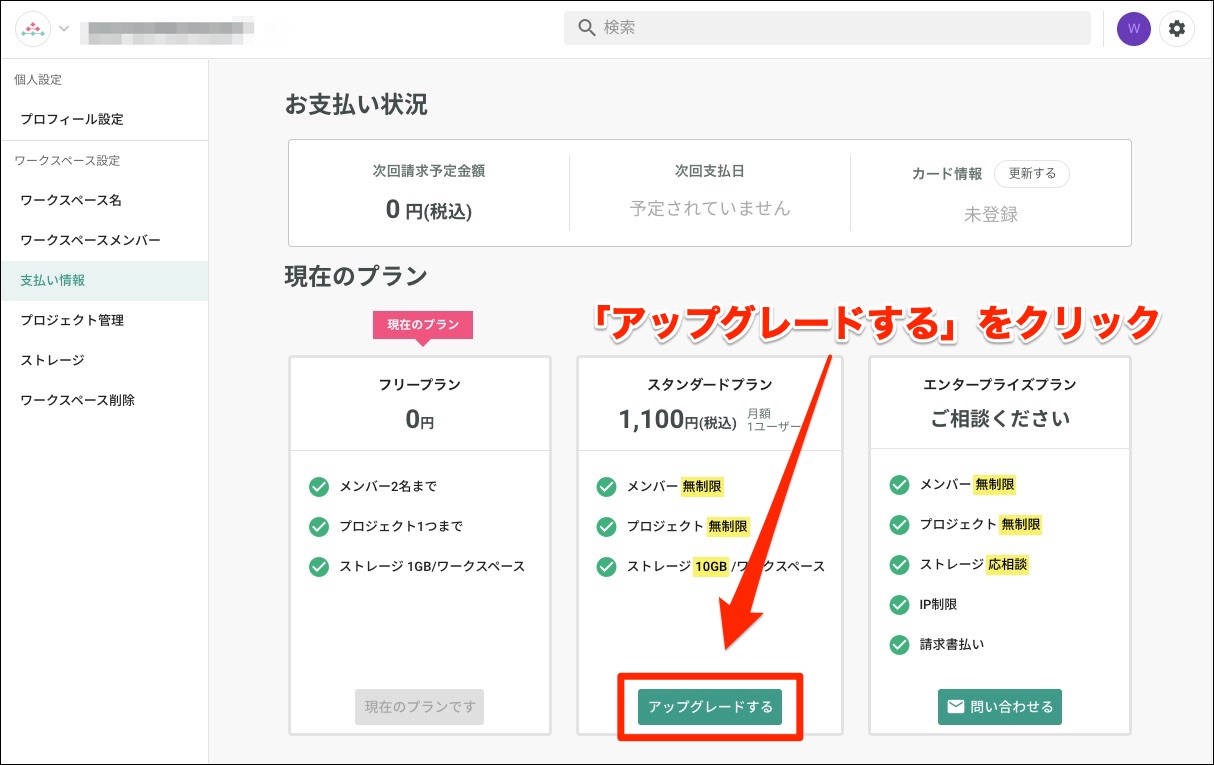Go to ワークスペースメンバー settings
The image size is (1214, 765).
point(90,240)
